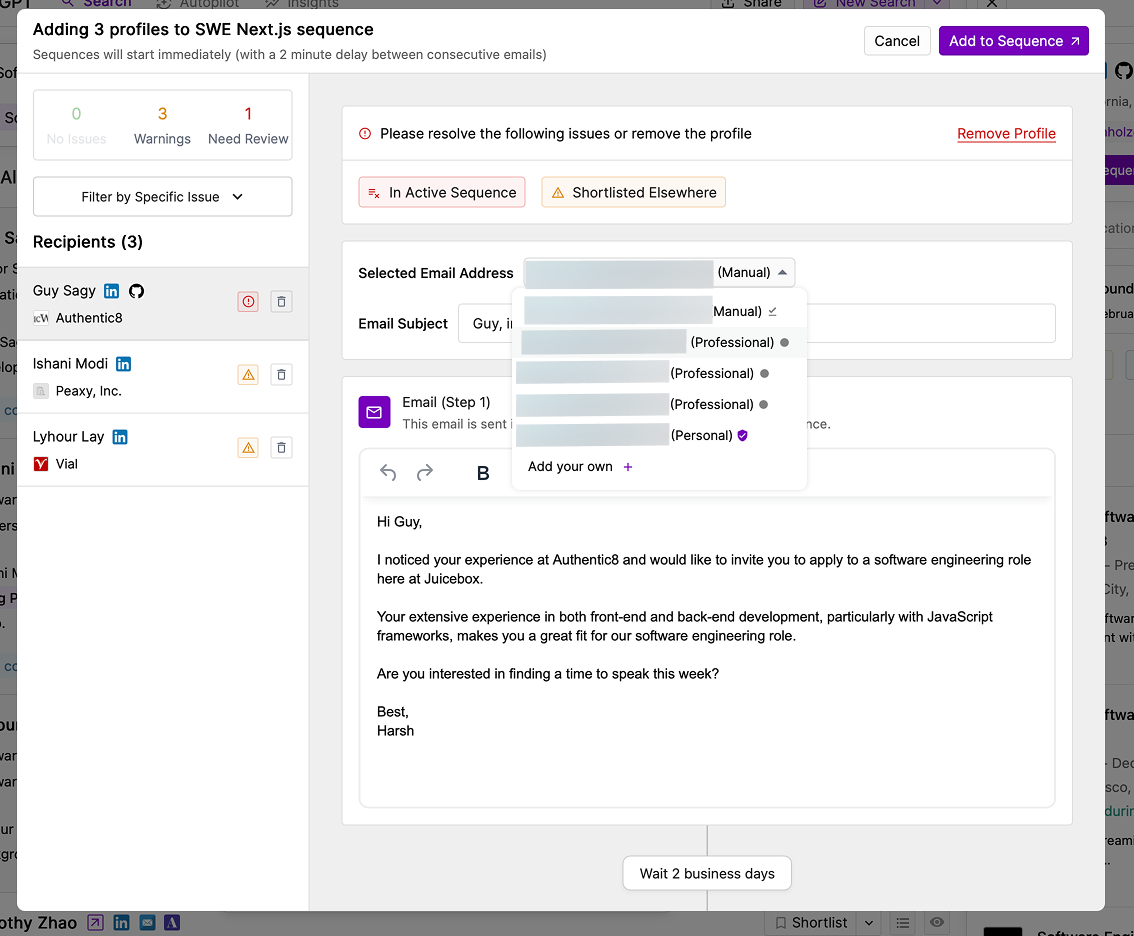Click the Shortlisted Elsewhere tag
The height and width of the screenshot is (936, 1134).
(634, 192)
